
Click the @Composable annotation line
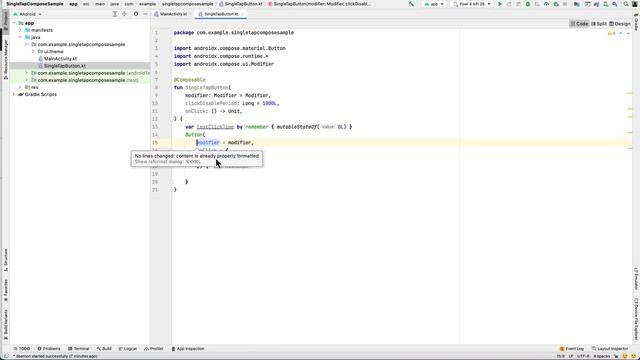pos(189,80)
